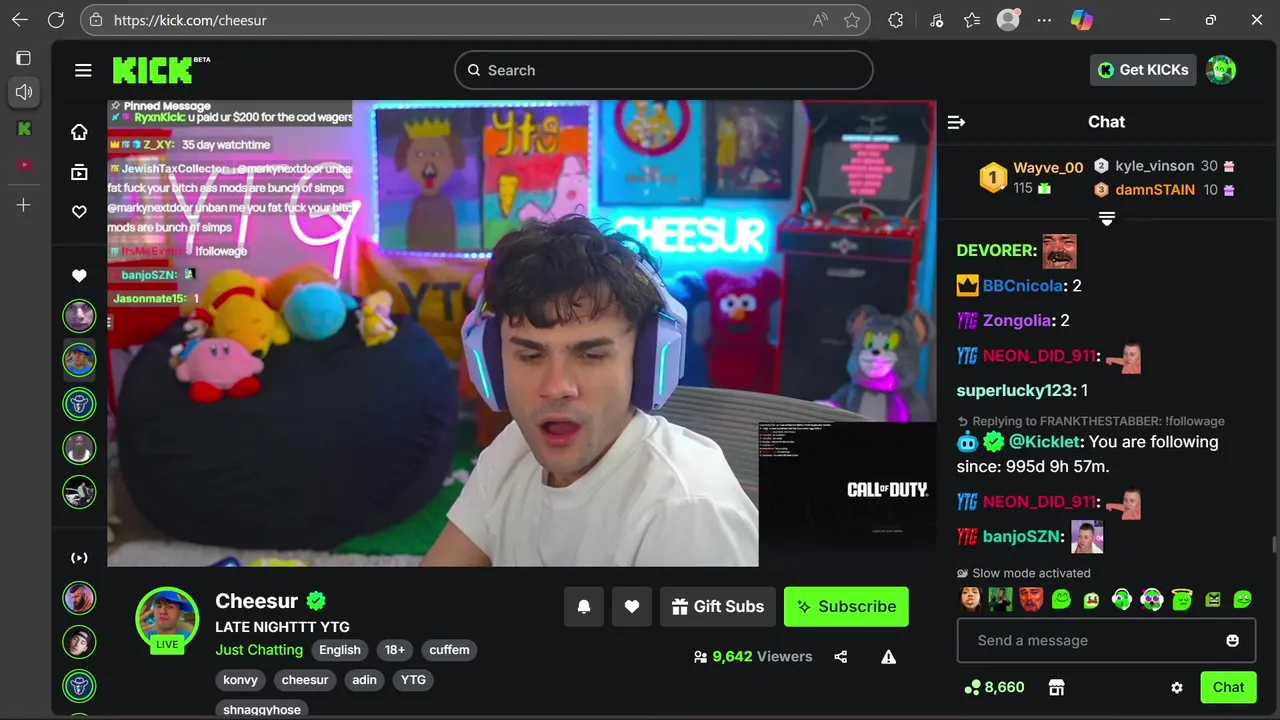This screenshot has height=720, width=1280.
Task: Open Browse icon in Kick sidebar
Action: [79, 172]
